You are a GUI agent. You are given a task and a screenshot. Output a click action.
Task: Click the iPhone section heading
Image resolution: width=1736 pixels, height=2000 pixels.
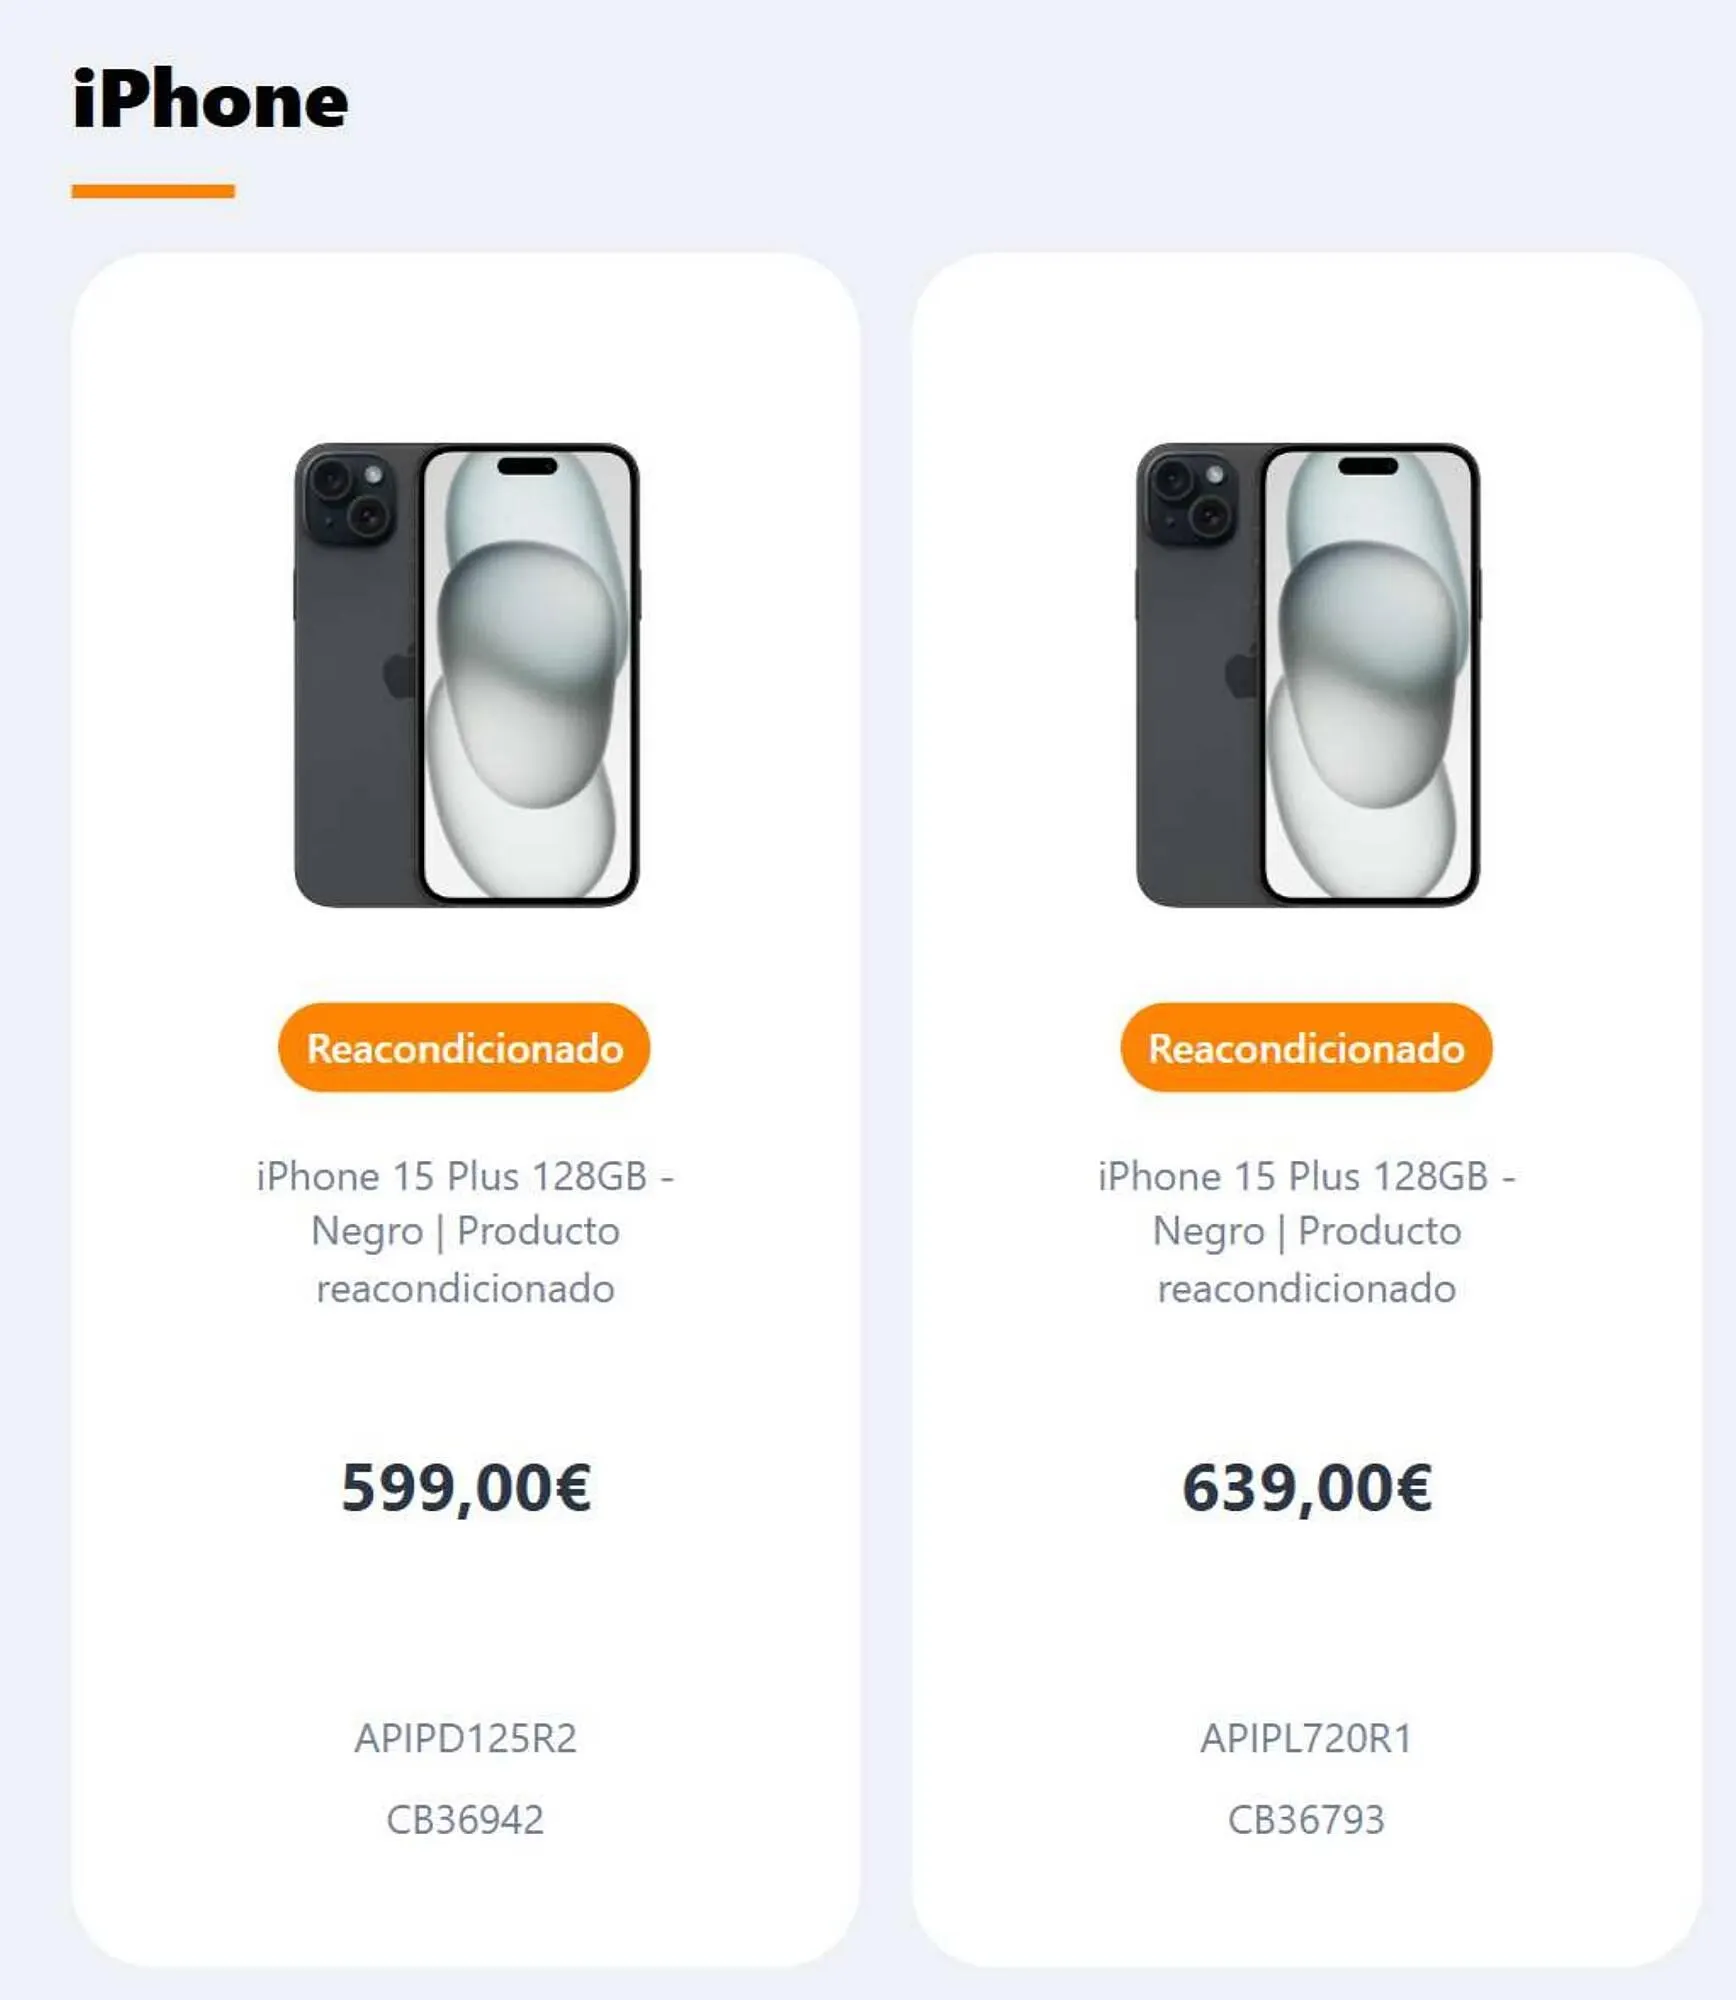pyautogui.click(x=210, y=99)
